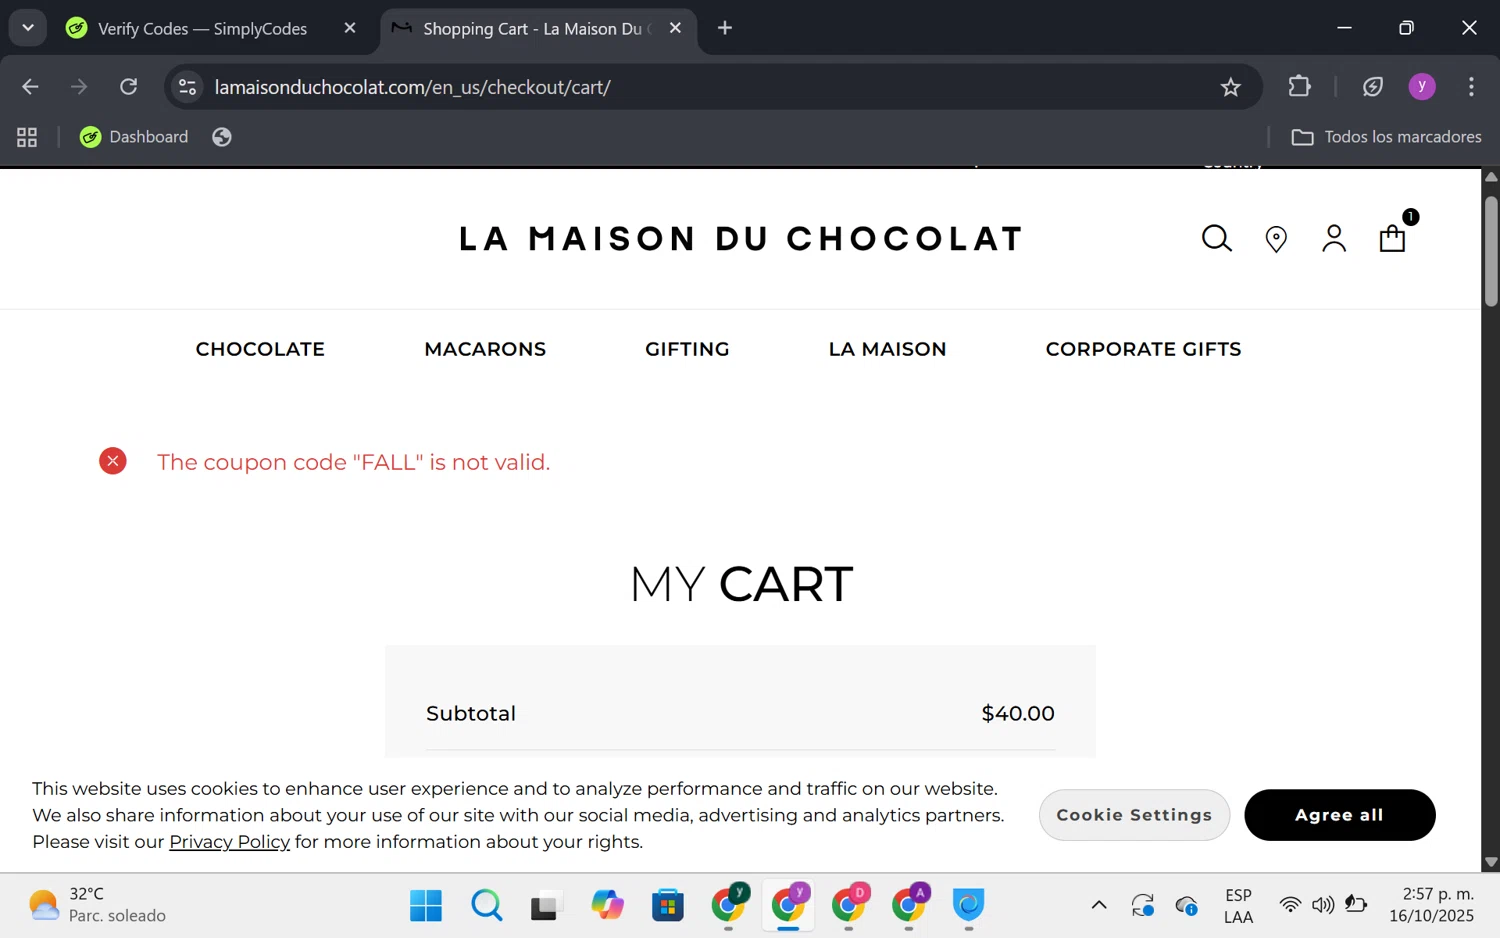The height and width of the screenshot is (938, 1500).
Task: Bookmark this page with the star
Action: coord(1231,87)
